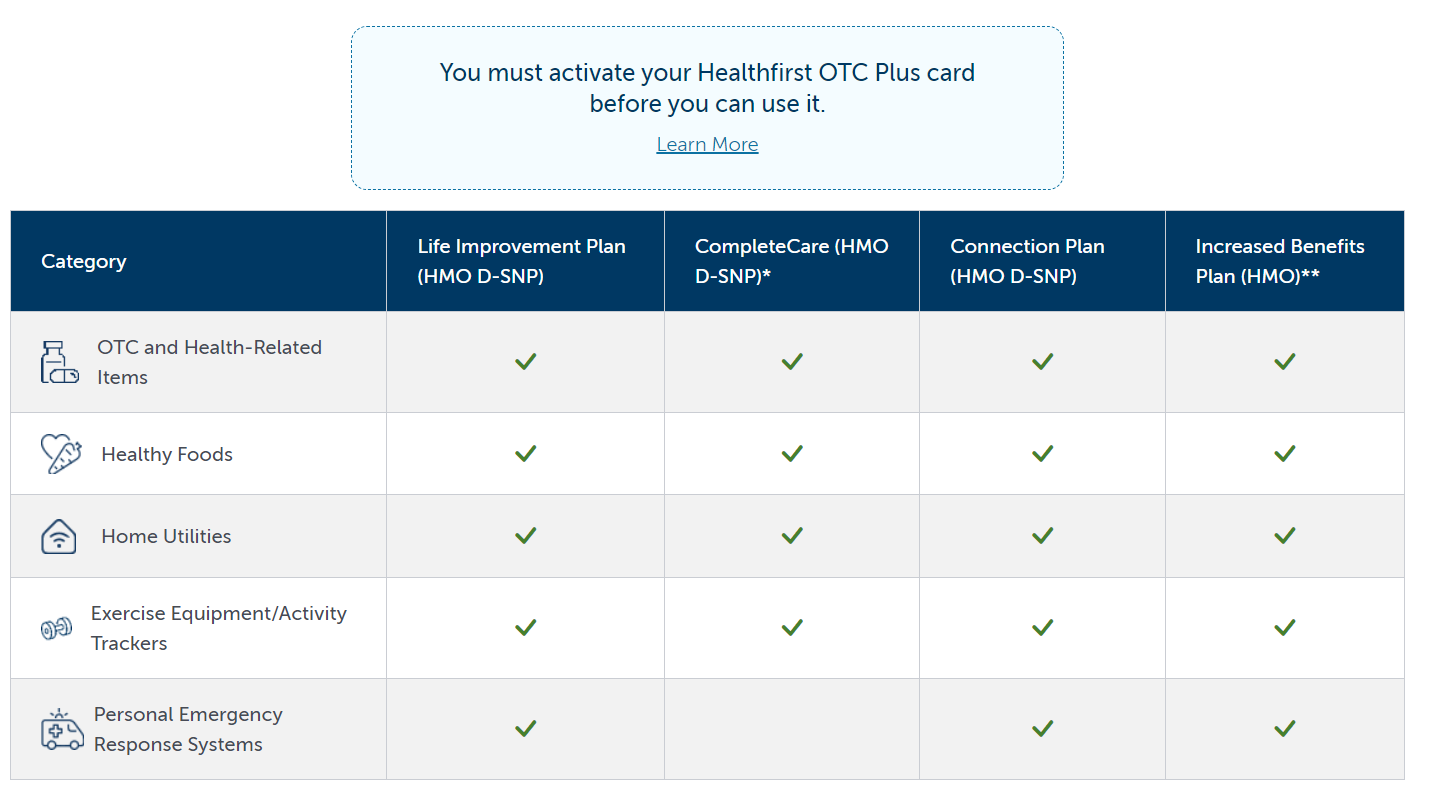Select the Life Improvement Plan column header
The width and height of the screenshot is (1450, 798).
click(525, 261)
